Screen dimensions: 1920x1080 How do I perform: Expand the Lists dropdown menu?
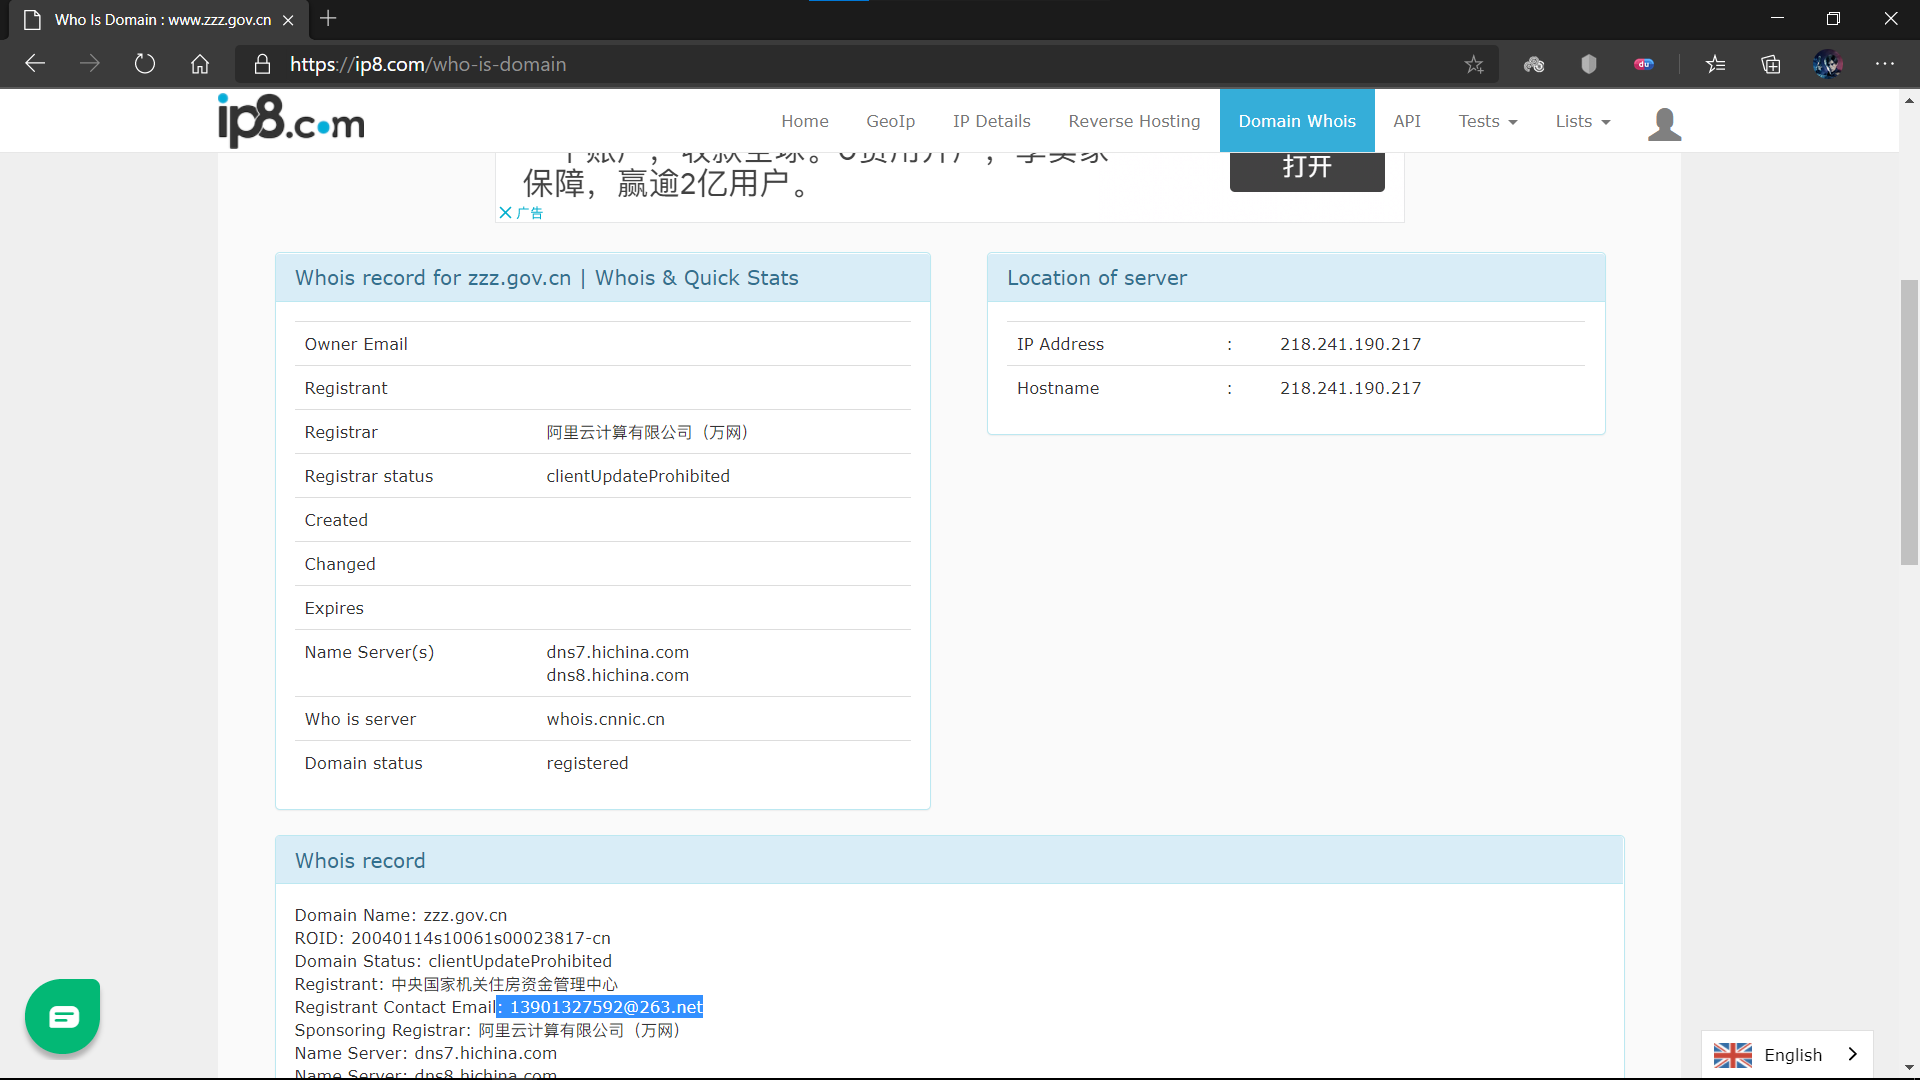point(1582,121)
